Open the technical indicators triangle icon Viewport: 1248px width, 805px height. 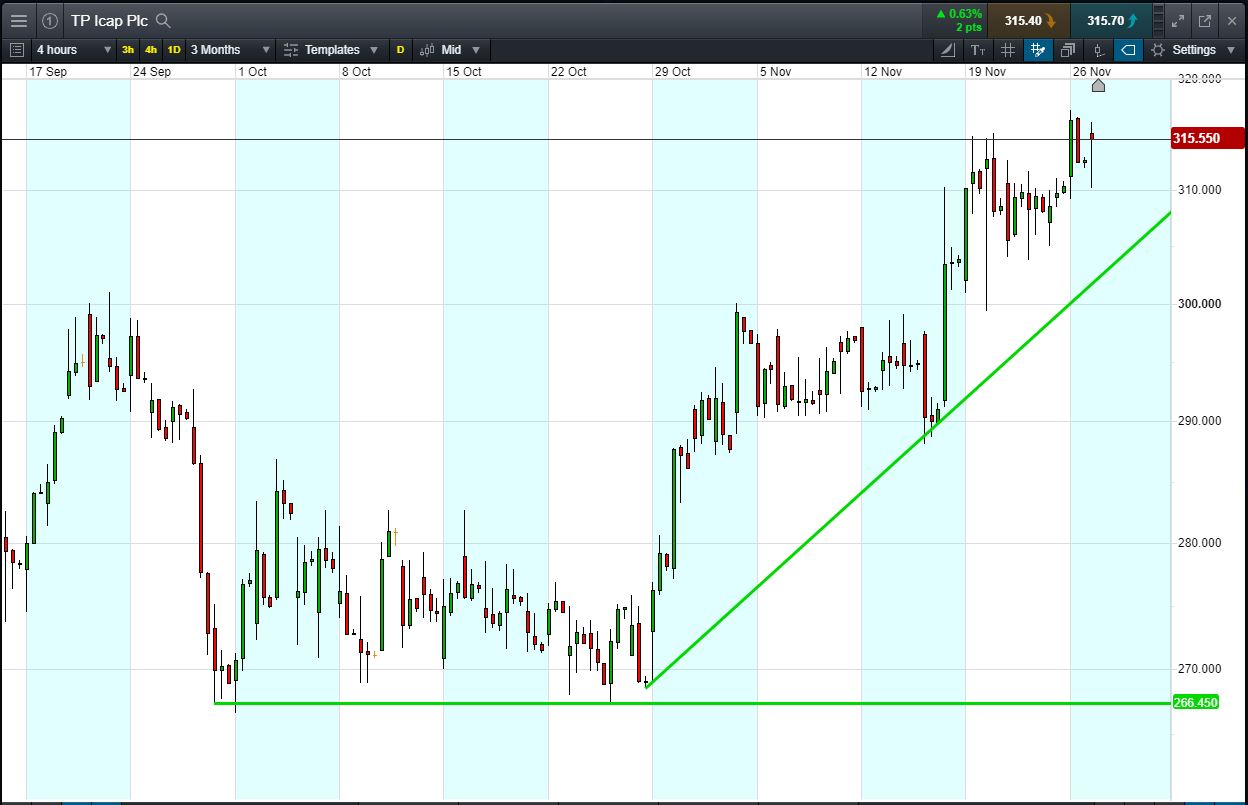[948, 49]
